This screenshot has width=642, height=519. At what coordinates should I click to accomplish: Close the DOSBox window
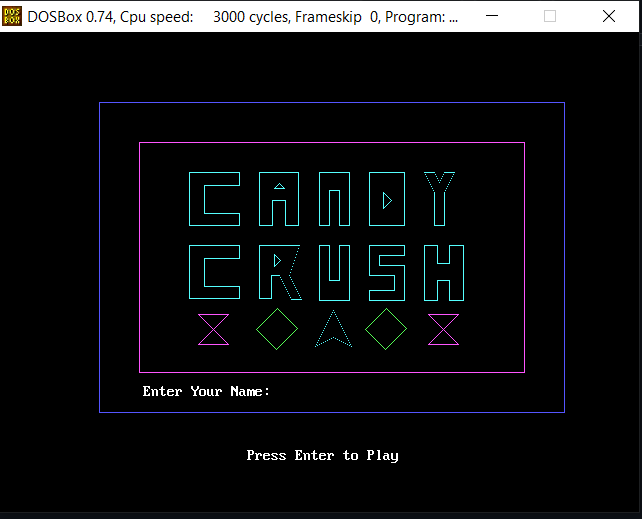coord(609,16)
